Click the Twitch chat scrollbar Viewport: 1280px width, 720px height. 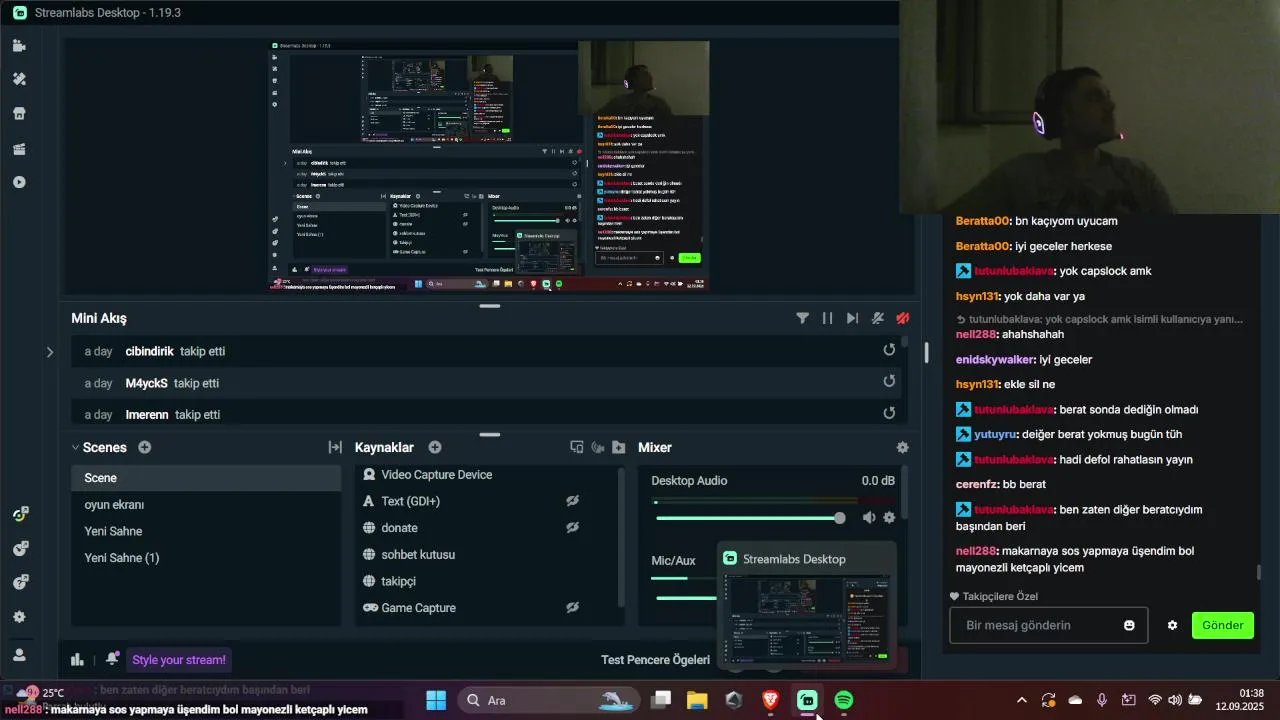(x=1259, y=572)
